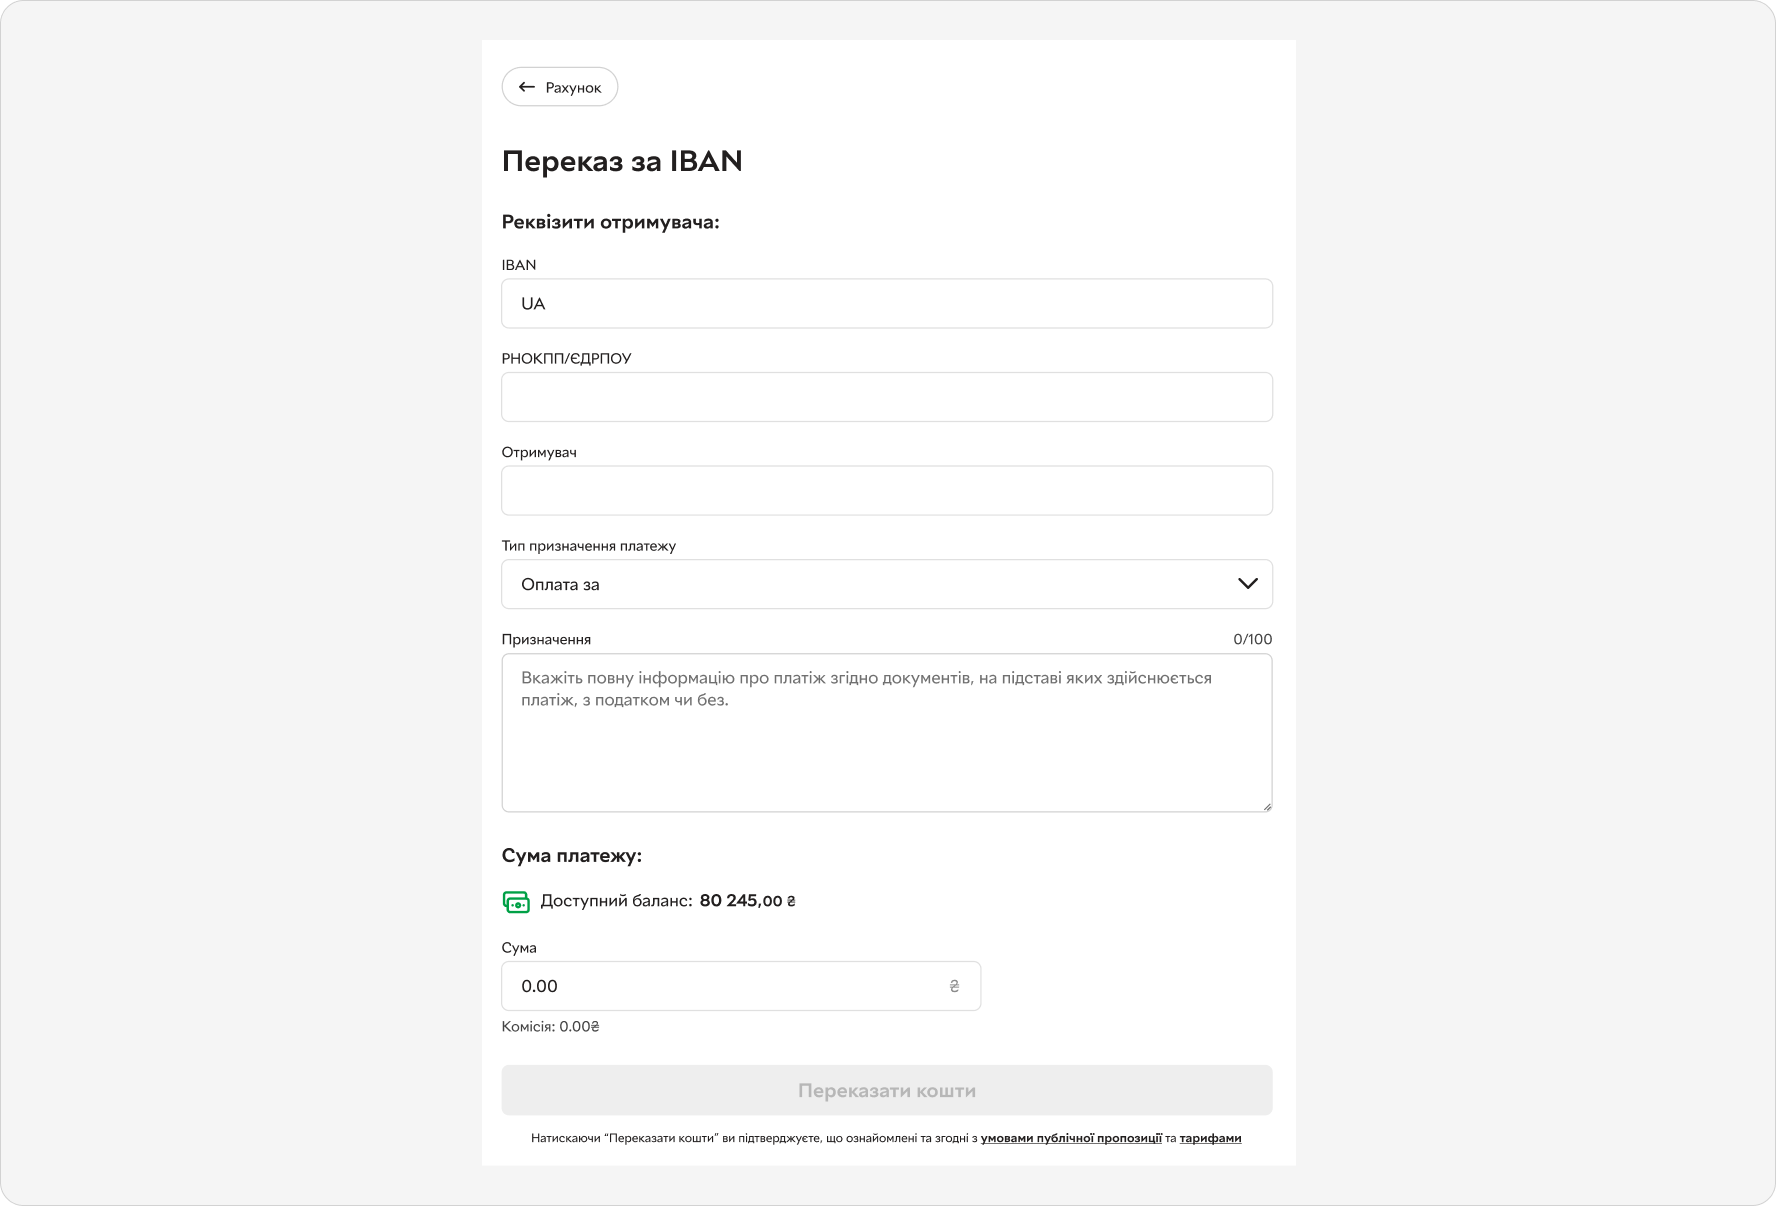Select the Отримувач input field

[x=886, y=491]
